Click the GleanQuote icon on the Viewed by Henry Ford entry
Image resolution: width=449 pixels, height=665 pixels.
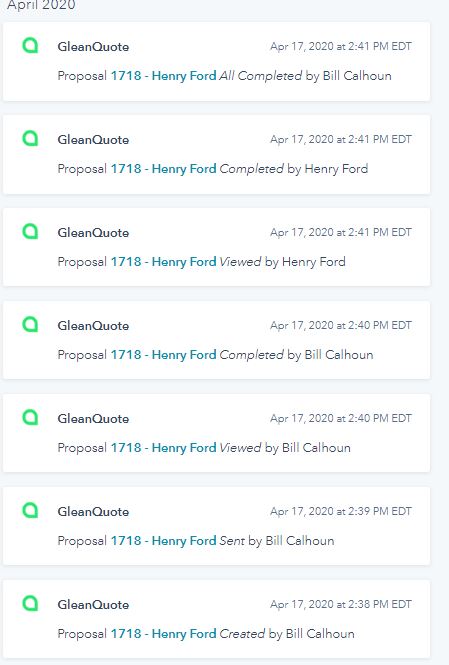point(30,231)
